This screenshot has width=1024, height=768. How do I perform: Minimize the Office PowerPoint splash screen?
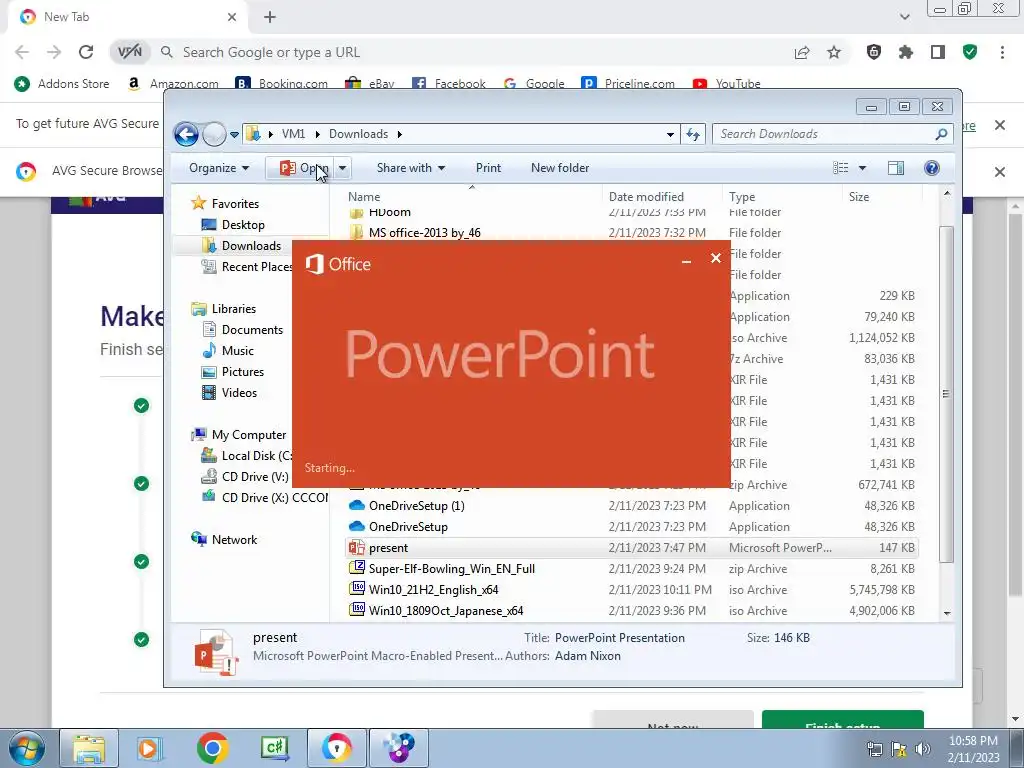tap(686, 262)
